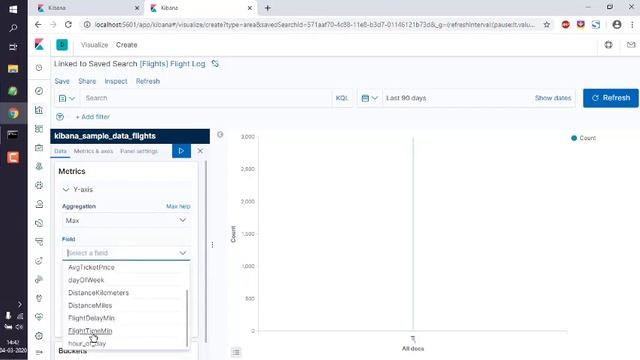Click the unlink saved search icon

[x=215, y=64]
